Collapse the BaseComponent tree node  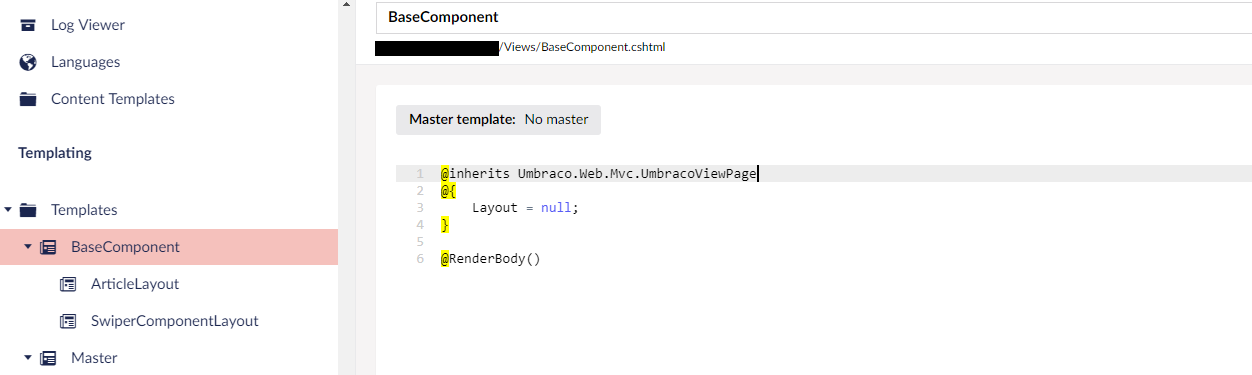tap(28, 247)
